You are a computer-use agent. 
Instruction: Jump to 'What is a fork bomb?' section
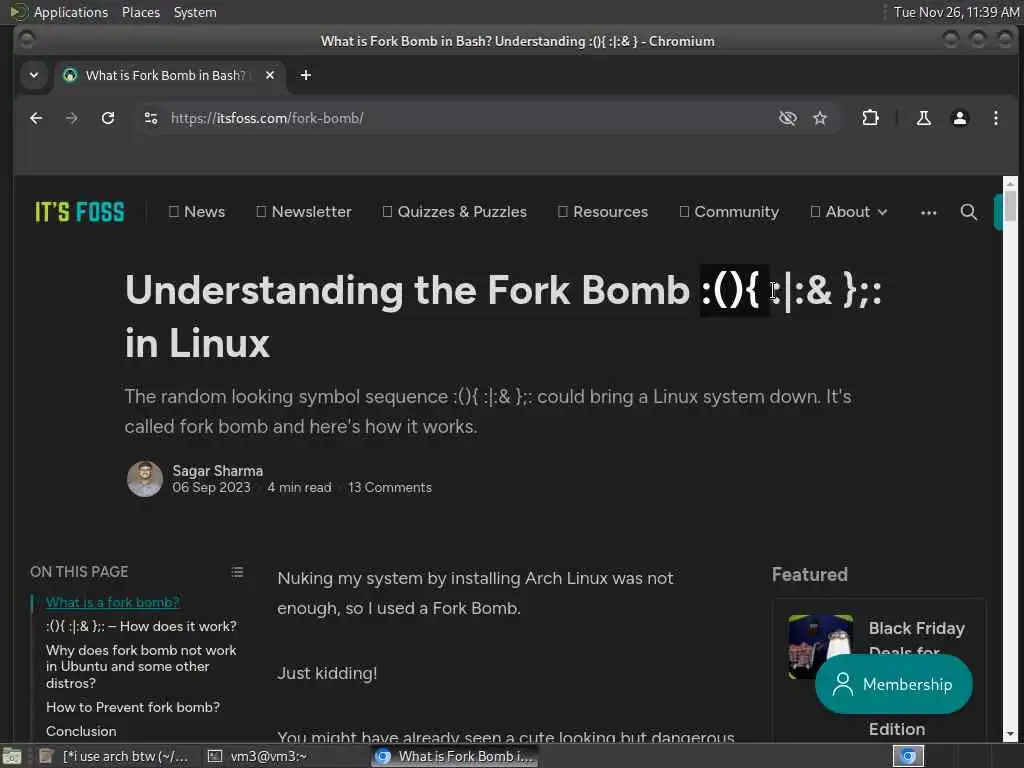[x=112, y=602]
